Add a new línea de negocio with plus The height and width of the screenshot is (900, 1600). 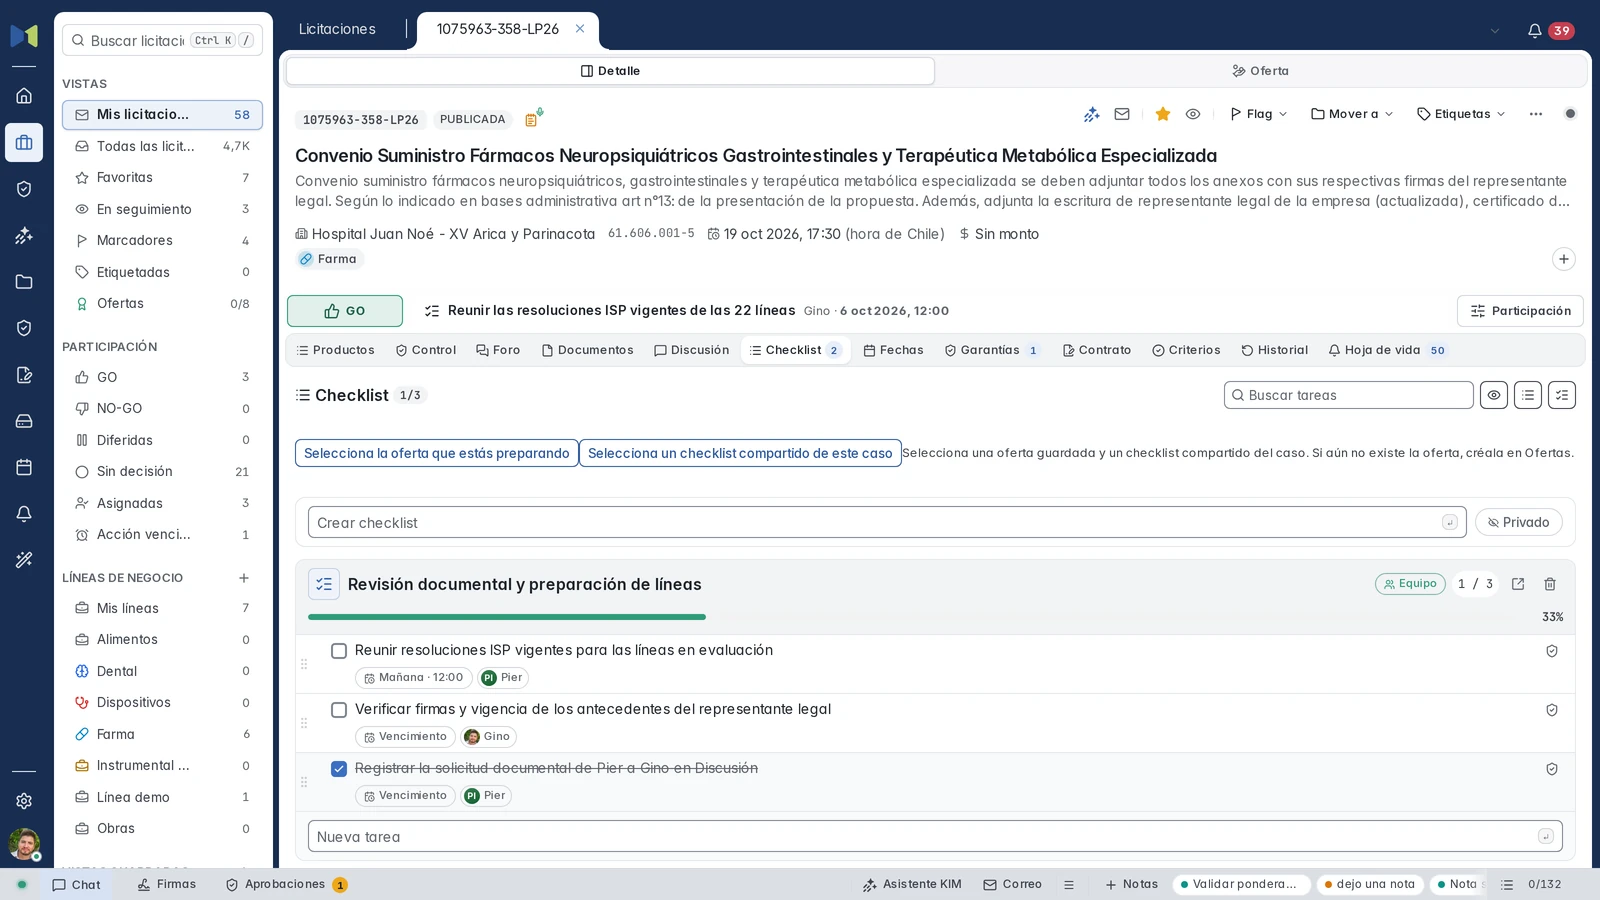pyautogui.click(x=244, y=578)
